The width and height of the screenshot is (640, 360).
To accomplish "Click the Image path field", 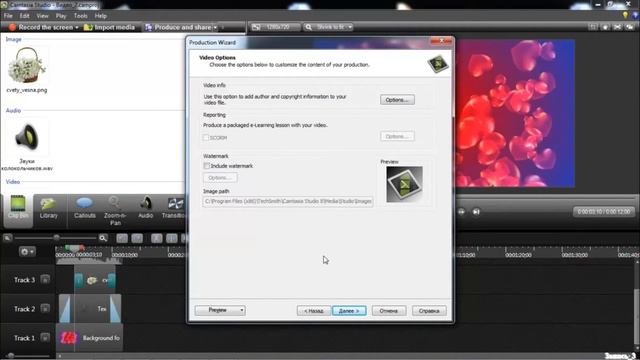I will [288, 201].
